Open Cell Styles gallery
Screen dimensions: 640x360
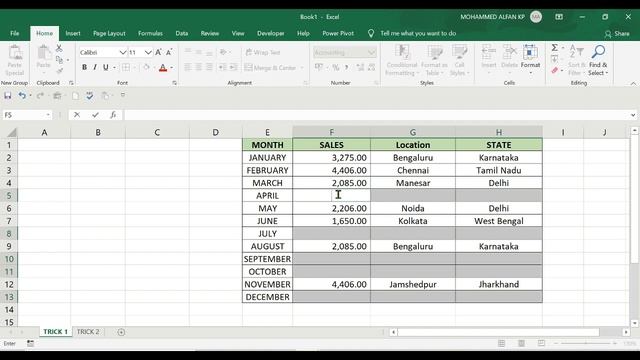pyautogui.click(x=460, y=60)
